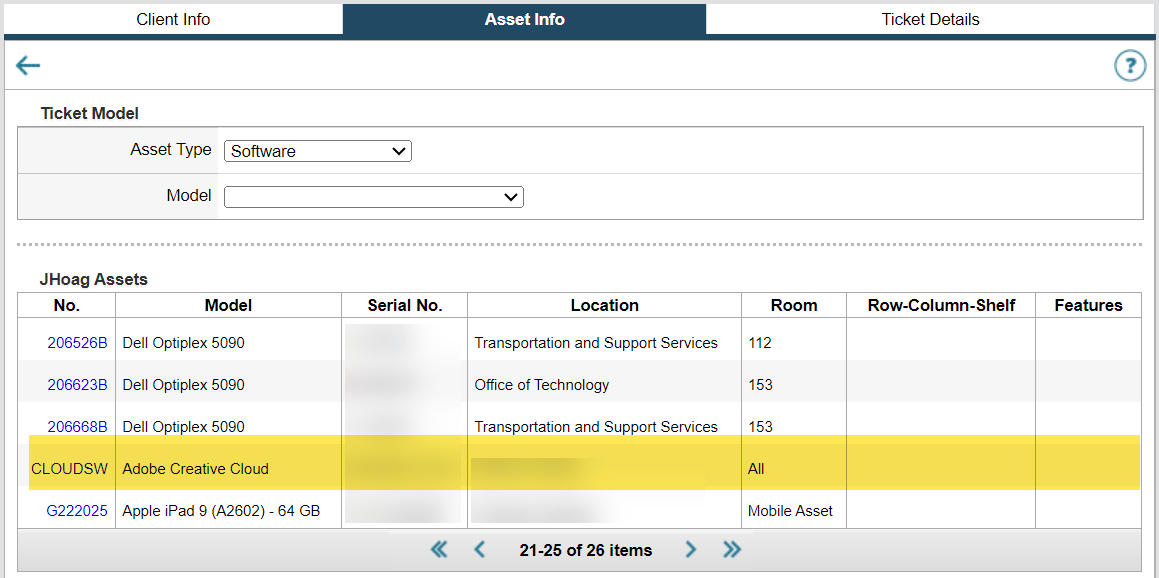The width and height of the screenshot is (1159, 578).
Task: Open the help question mark icon
Action: tap(1130, 66)
